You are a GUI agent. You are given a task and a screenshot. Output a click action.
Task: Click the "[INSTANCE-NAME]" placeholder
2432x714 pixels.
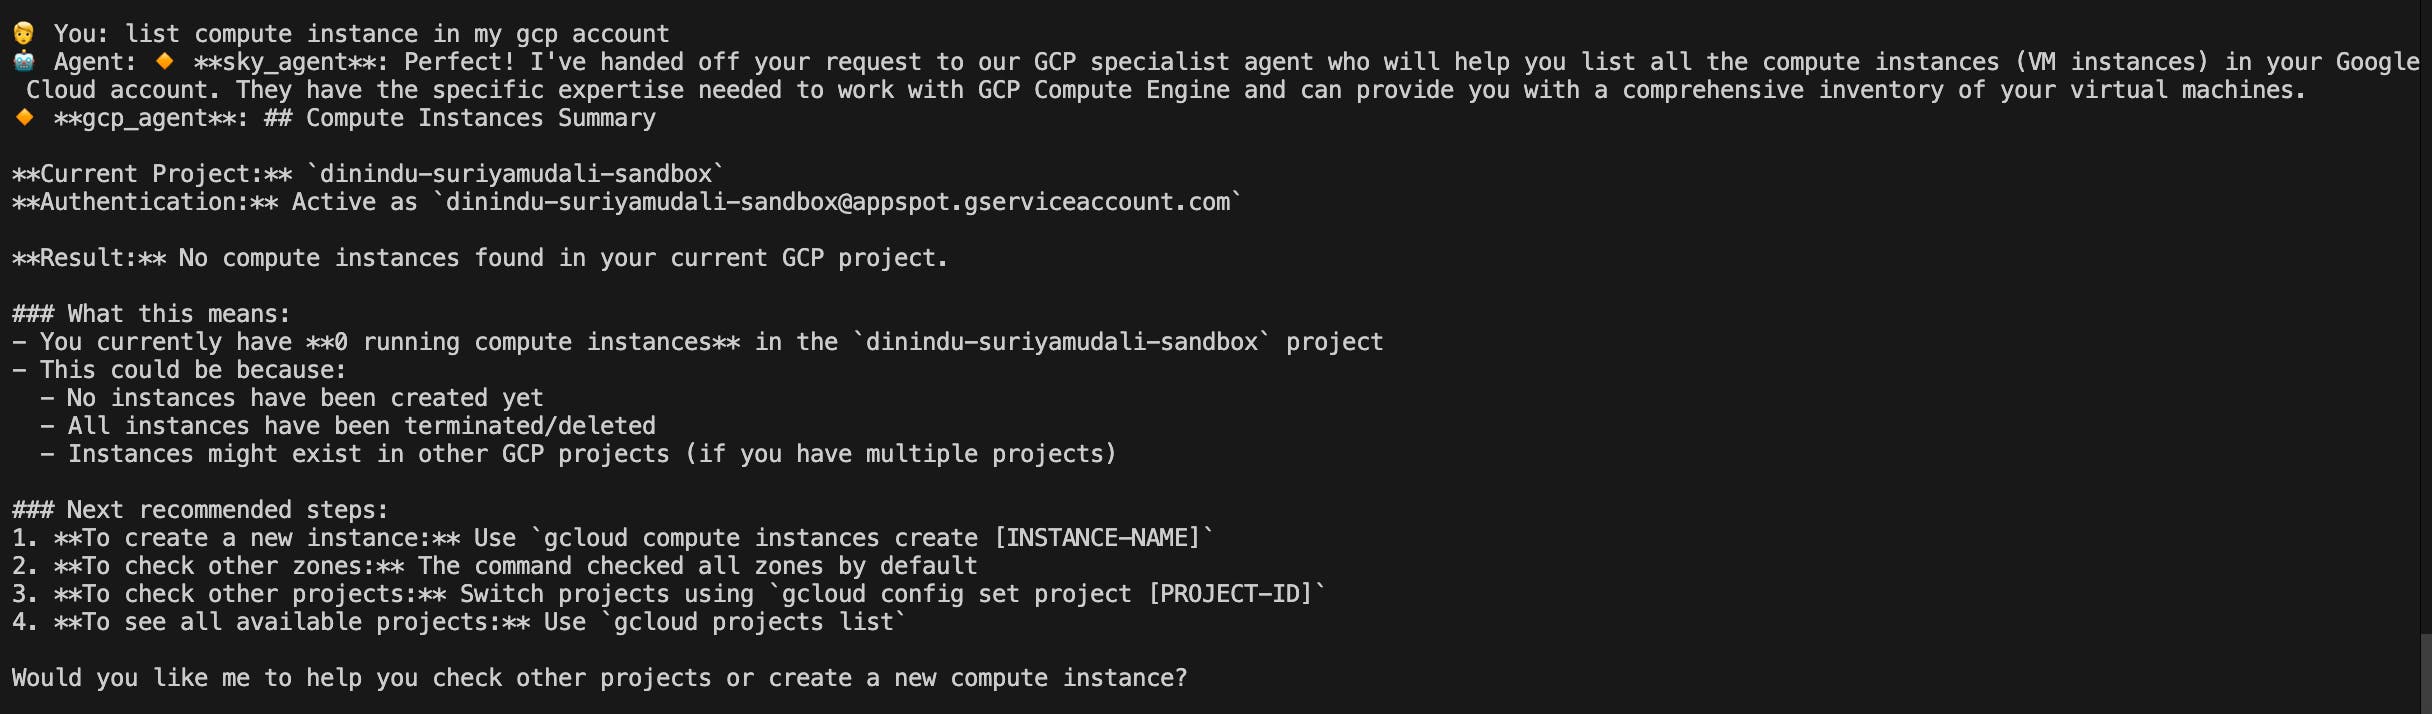pos(1097,538)
